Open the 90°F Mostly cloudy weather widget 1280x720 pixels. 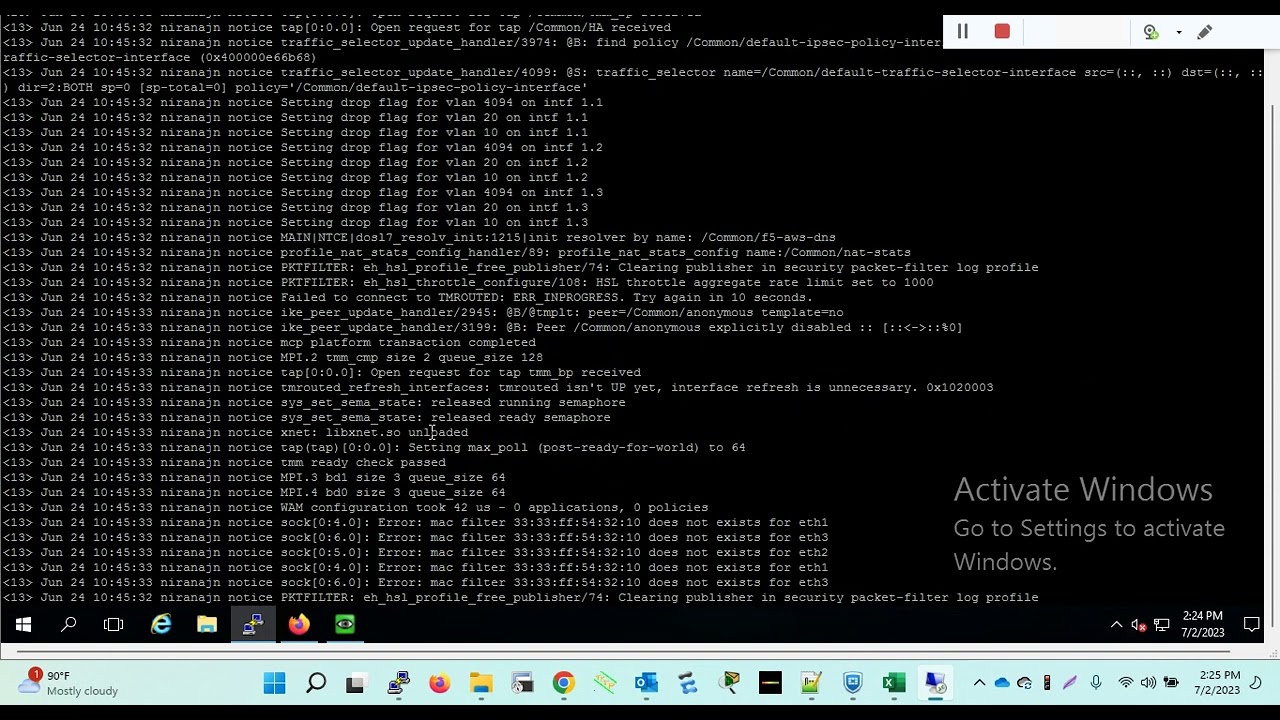(69, 683)
